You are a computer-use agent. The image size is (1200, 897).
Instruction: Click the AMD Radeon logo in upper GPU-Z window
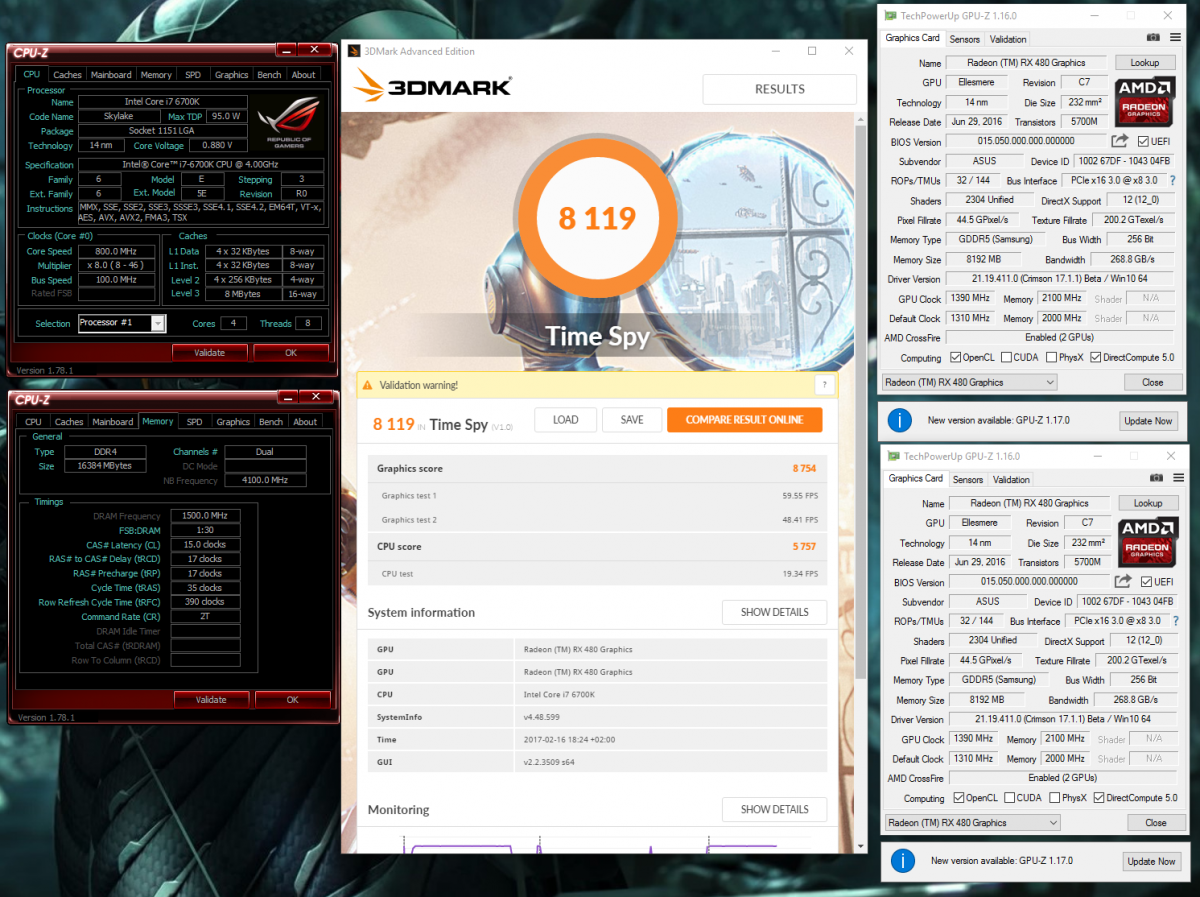click(1146, 100)
